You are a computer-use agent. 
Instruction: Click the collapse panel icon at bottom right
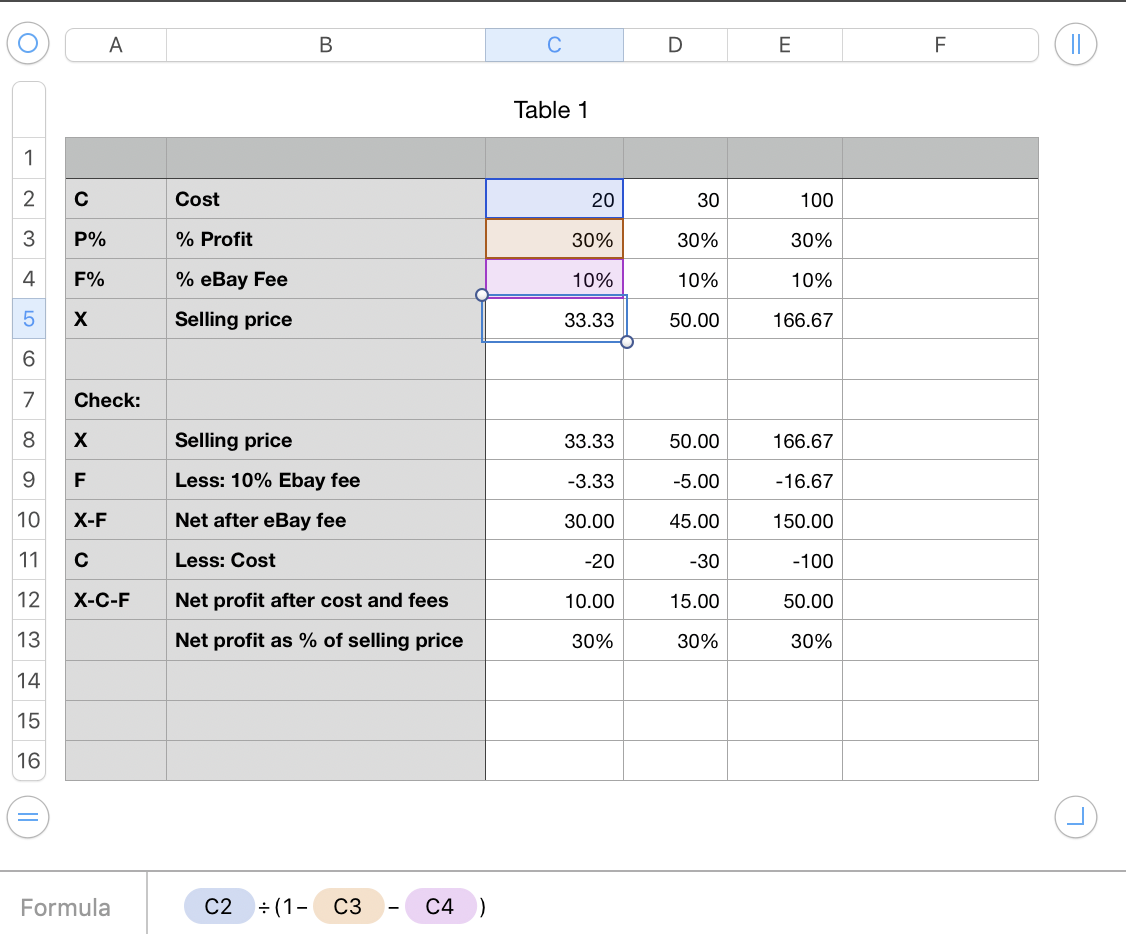1076,817
